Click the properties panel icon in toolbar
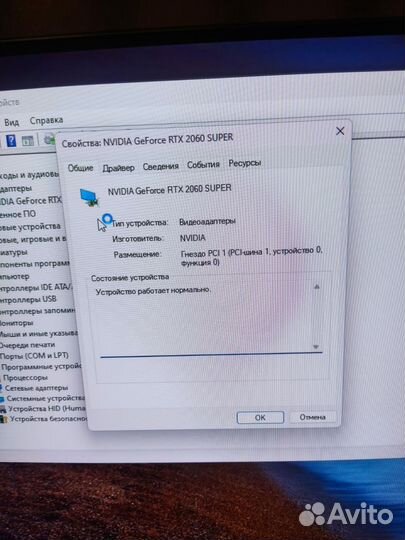 (27, 141)
